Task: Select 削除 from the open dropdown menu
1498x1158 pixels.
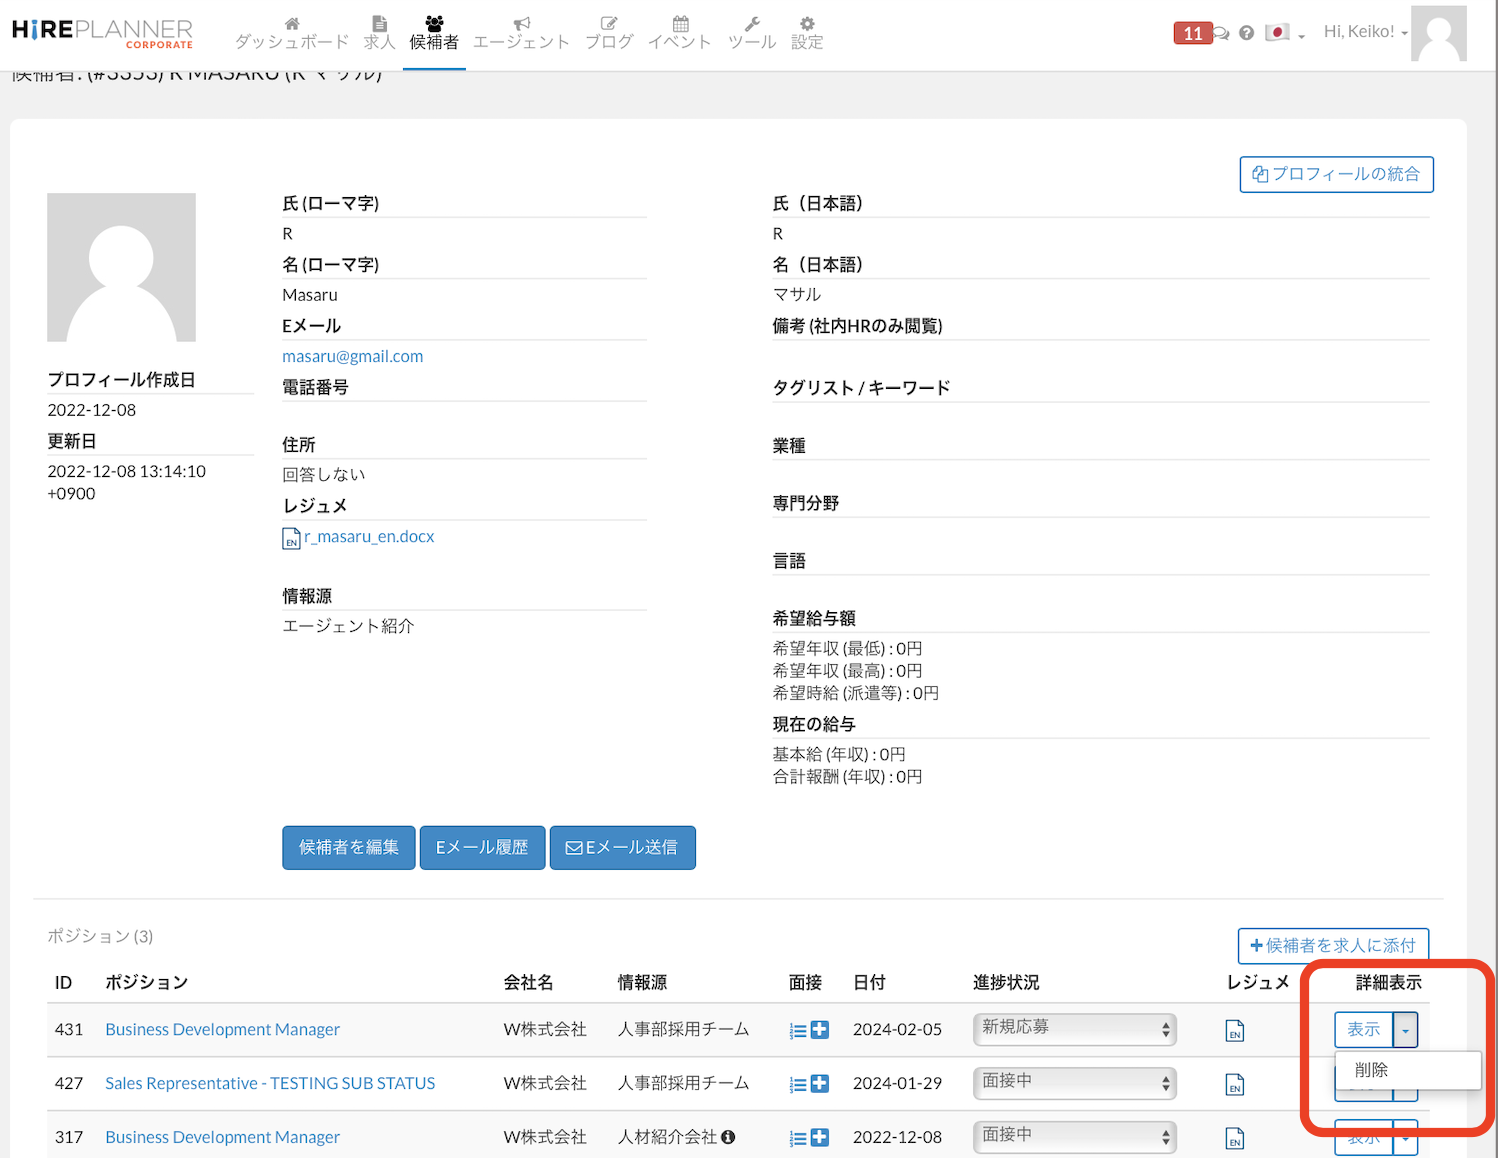Action: [1371, 1070]
